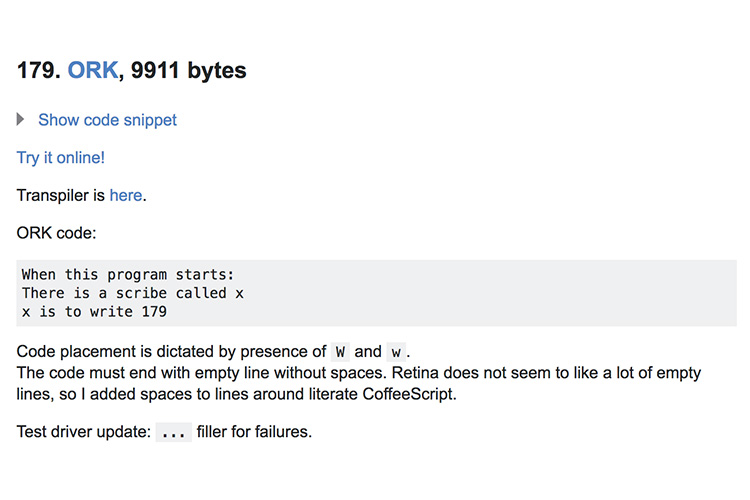This screenshot has height=500, width=750.
Task: Click the "Show code snippet" link
Action: pyautogui.click(x=107, y=120)
